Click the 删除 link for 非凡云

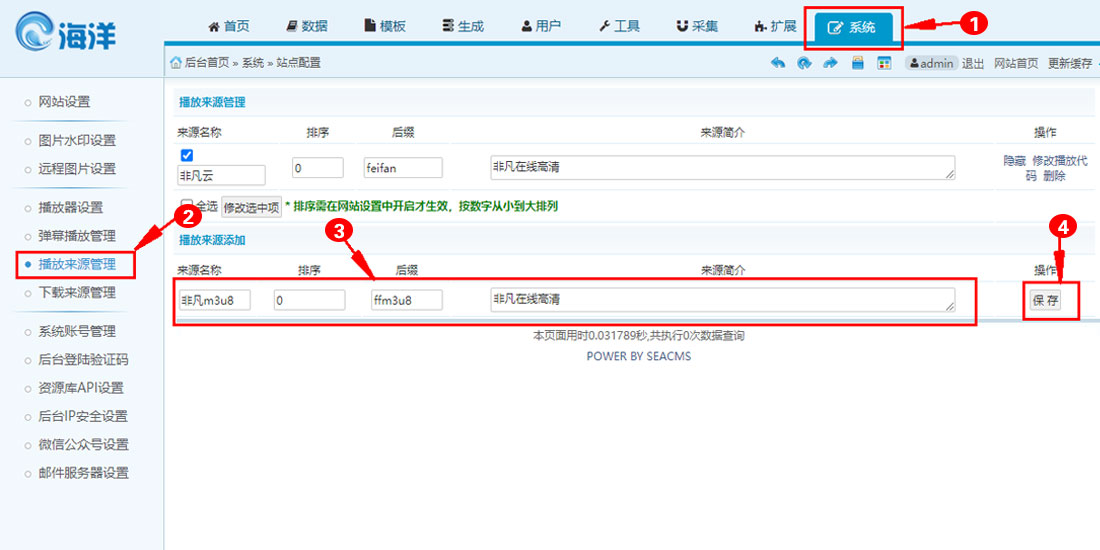tap(1054, 176)
